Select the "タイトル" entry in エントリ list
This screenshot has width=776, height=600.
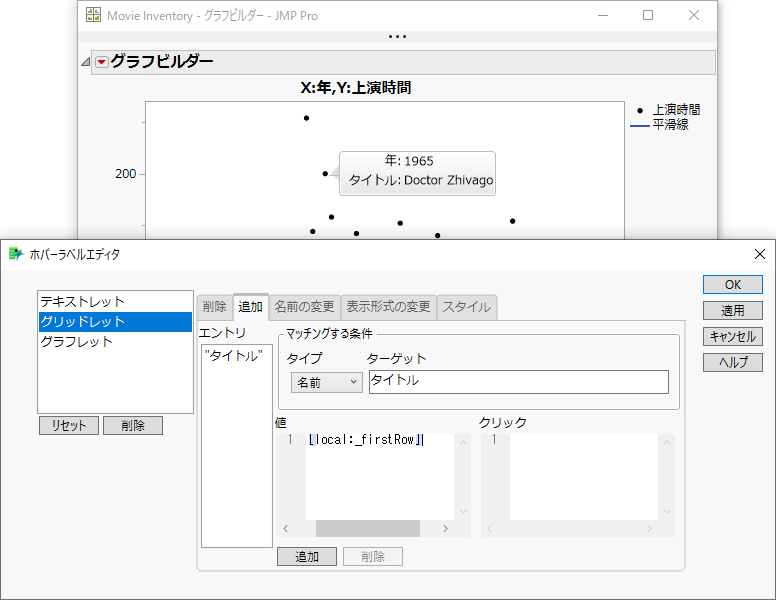232,355
